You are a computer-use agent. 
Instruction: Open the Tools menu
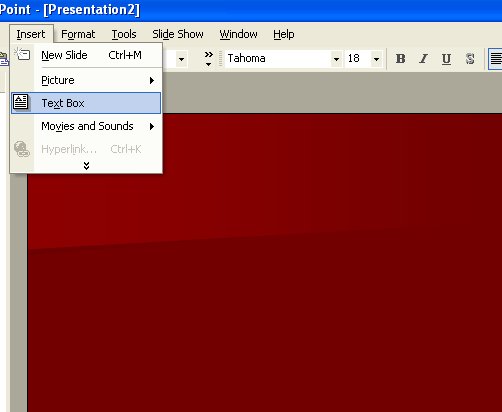click(x=124, y=34)
